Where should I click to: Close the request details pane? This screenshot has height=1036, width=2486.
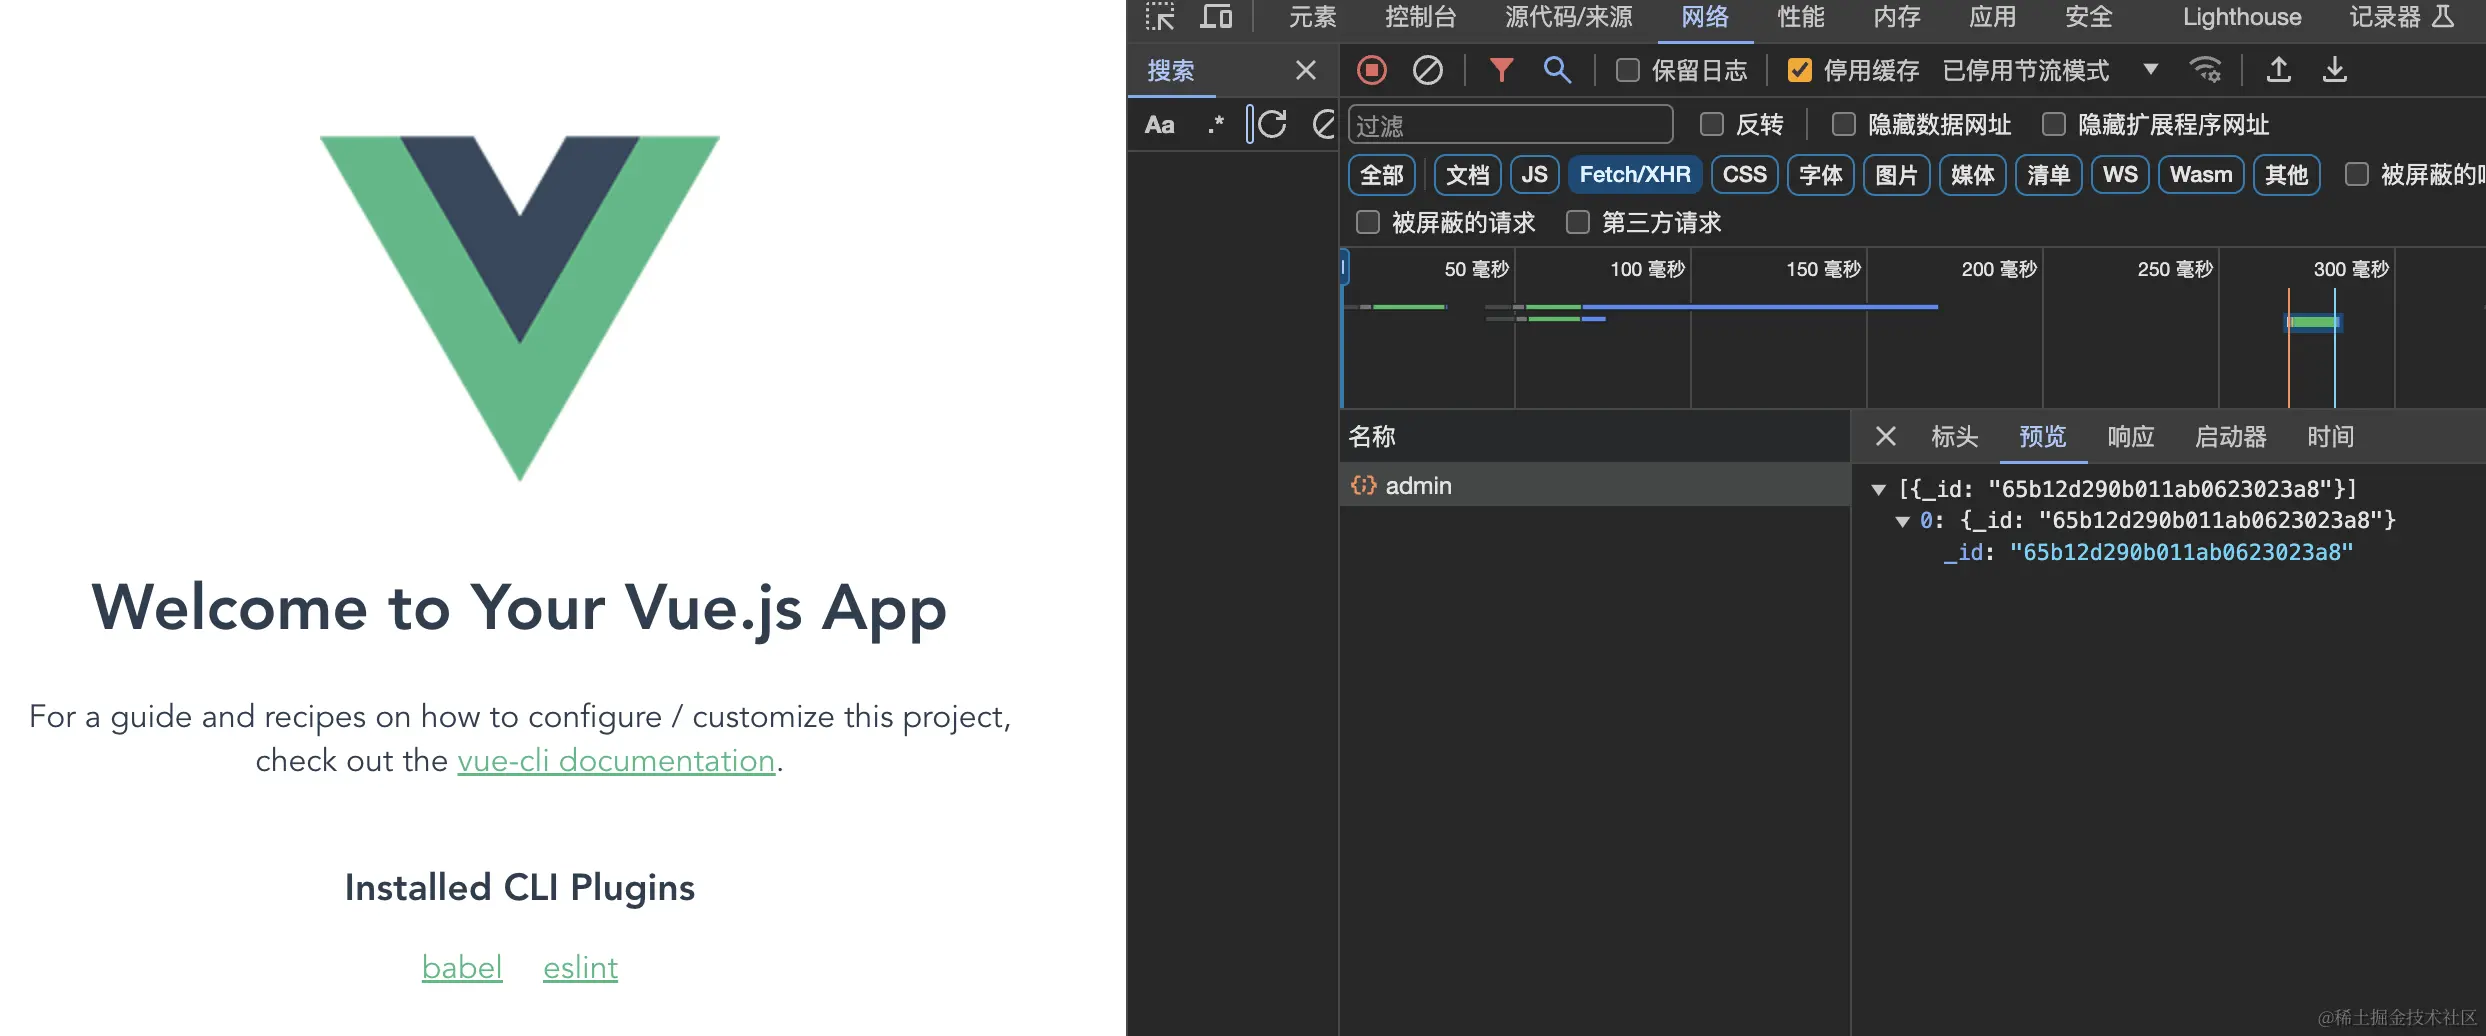[1886, 436]
